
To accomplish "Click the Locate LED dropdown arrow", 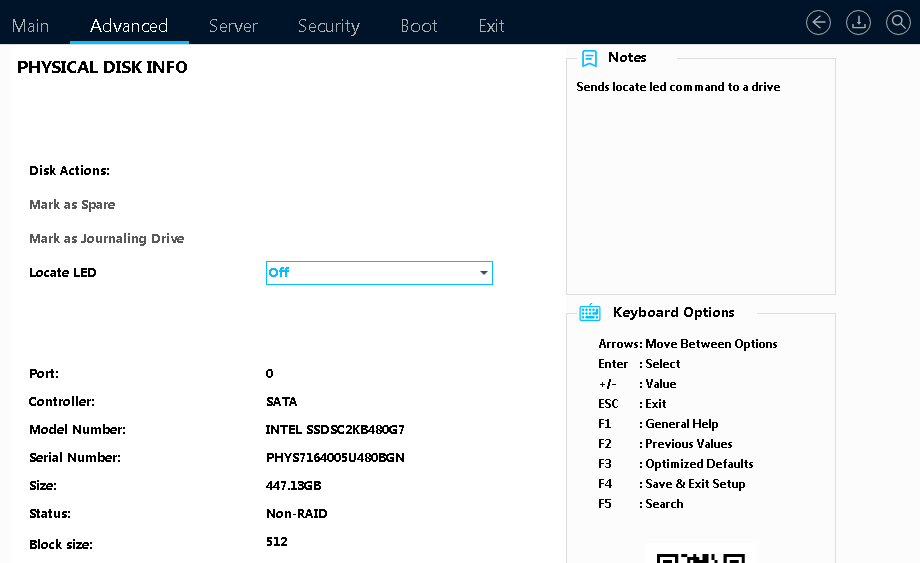I will 483,273.
